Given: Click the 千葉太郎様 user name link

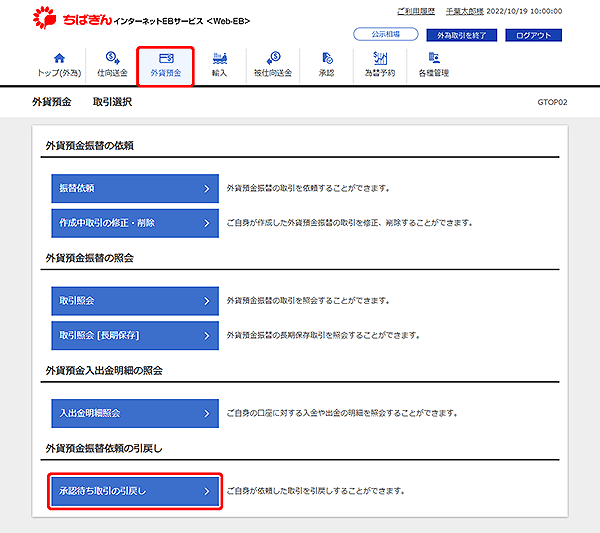Looking at the screenshot, I should point(465,11).
